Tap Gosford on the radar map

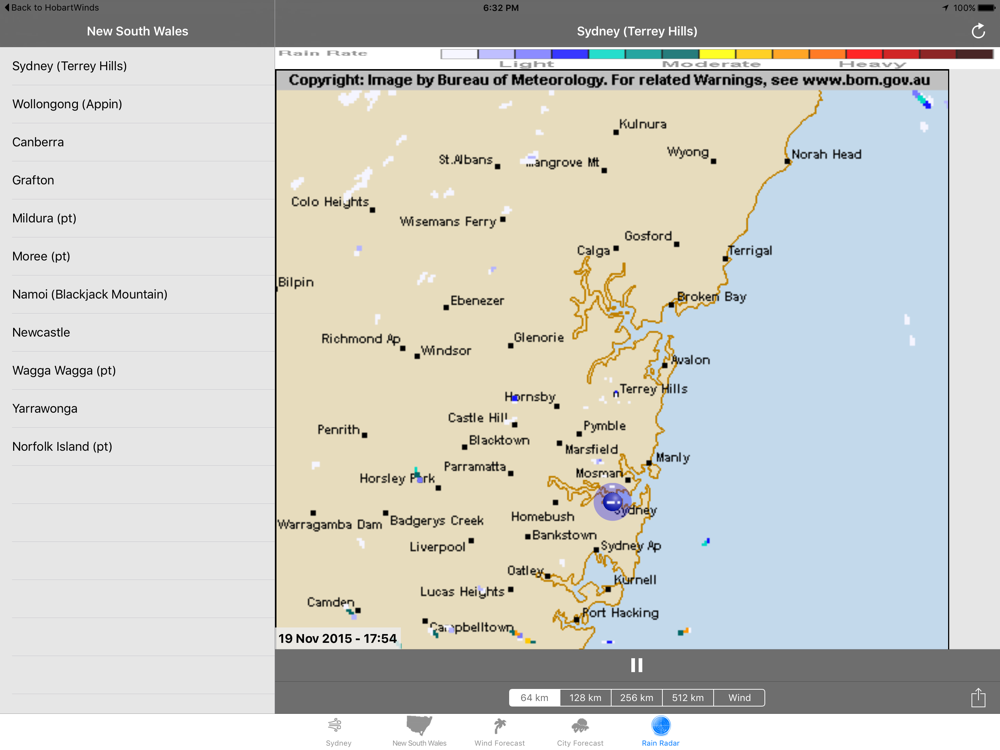648,236
